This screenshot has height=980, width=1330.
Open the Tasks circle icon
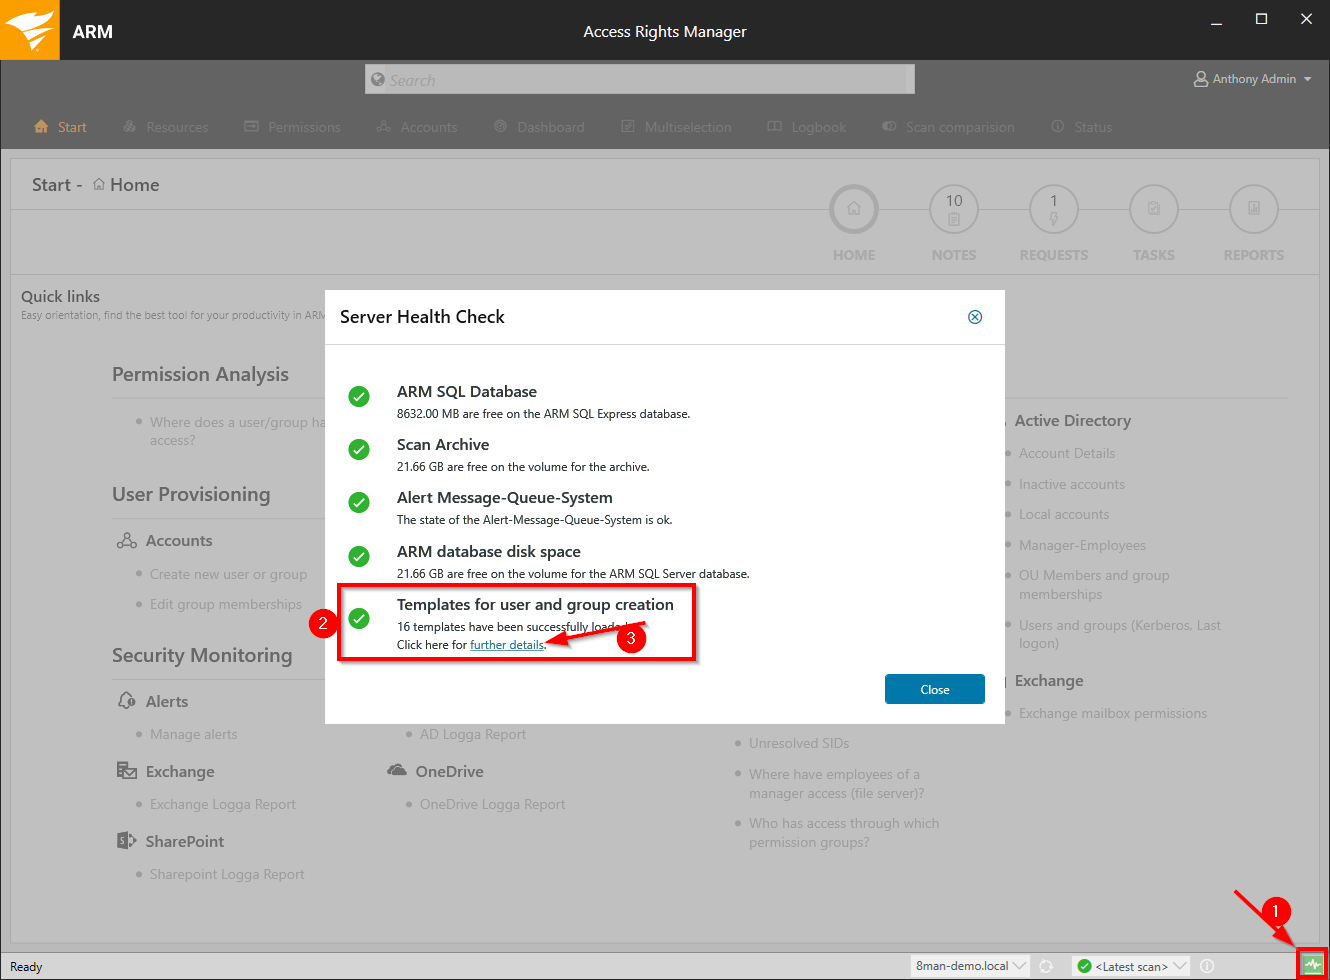1153,210
